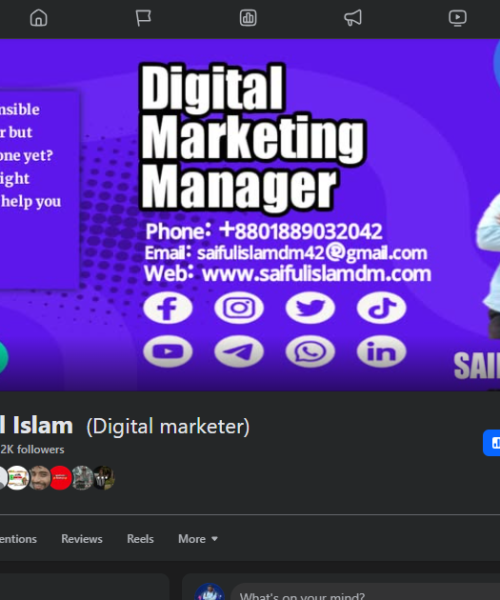Go to the Facebook Home icon
Image resolution: width=500 pixels, height=600 pixels.
click(39, 18)
